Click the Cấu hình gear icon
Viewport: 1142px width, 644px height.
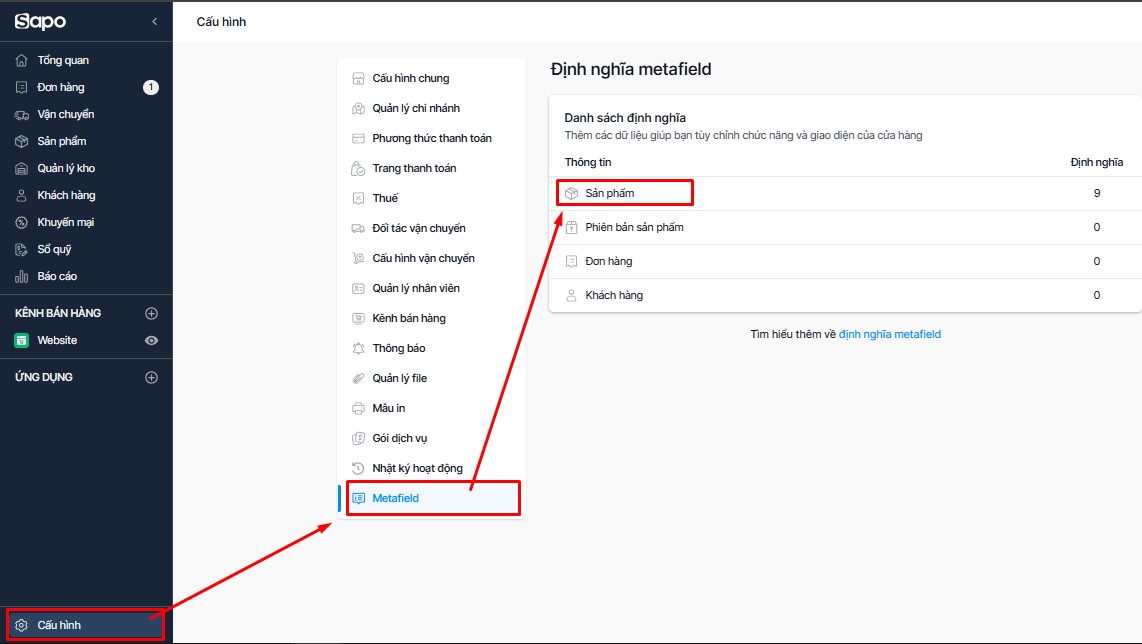coord(22,625)
